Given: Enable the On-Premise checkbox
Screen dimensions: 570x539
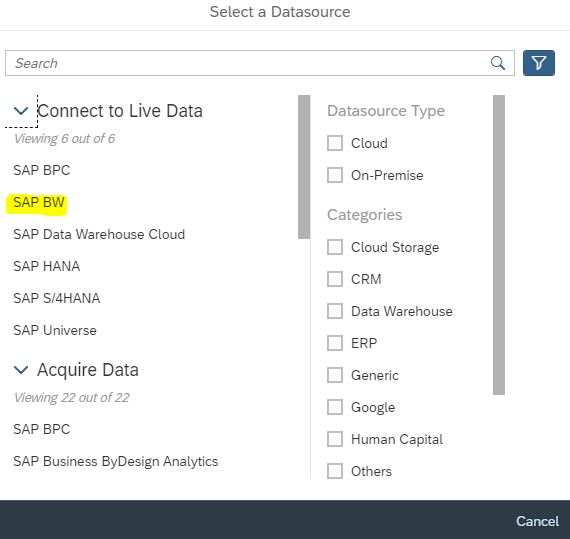Looking at the screenshot, I should [334, 175].
